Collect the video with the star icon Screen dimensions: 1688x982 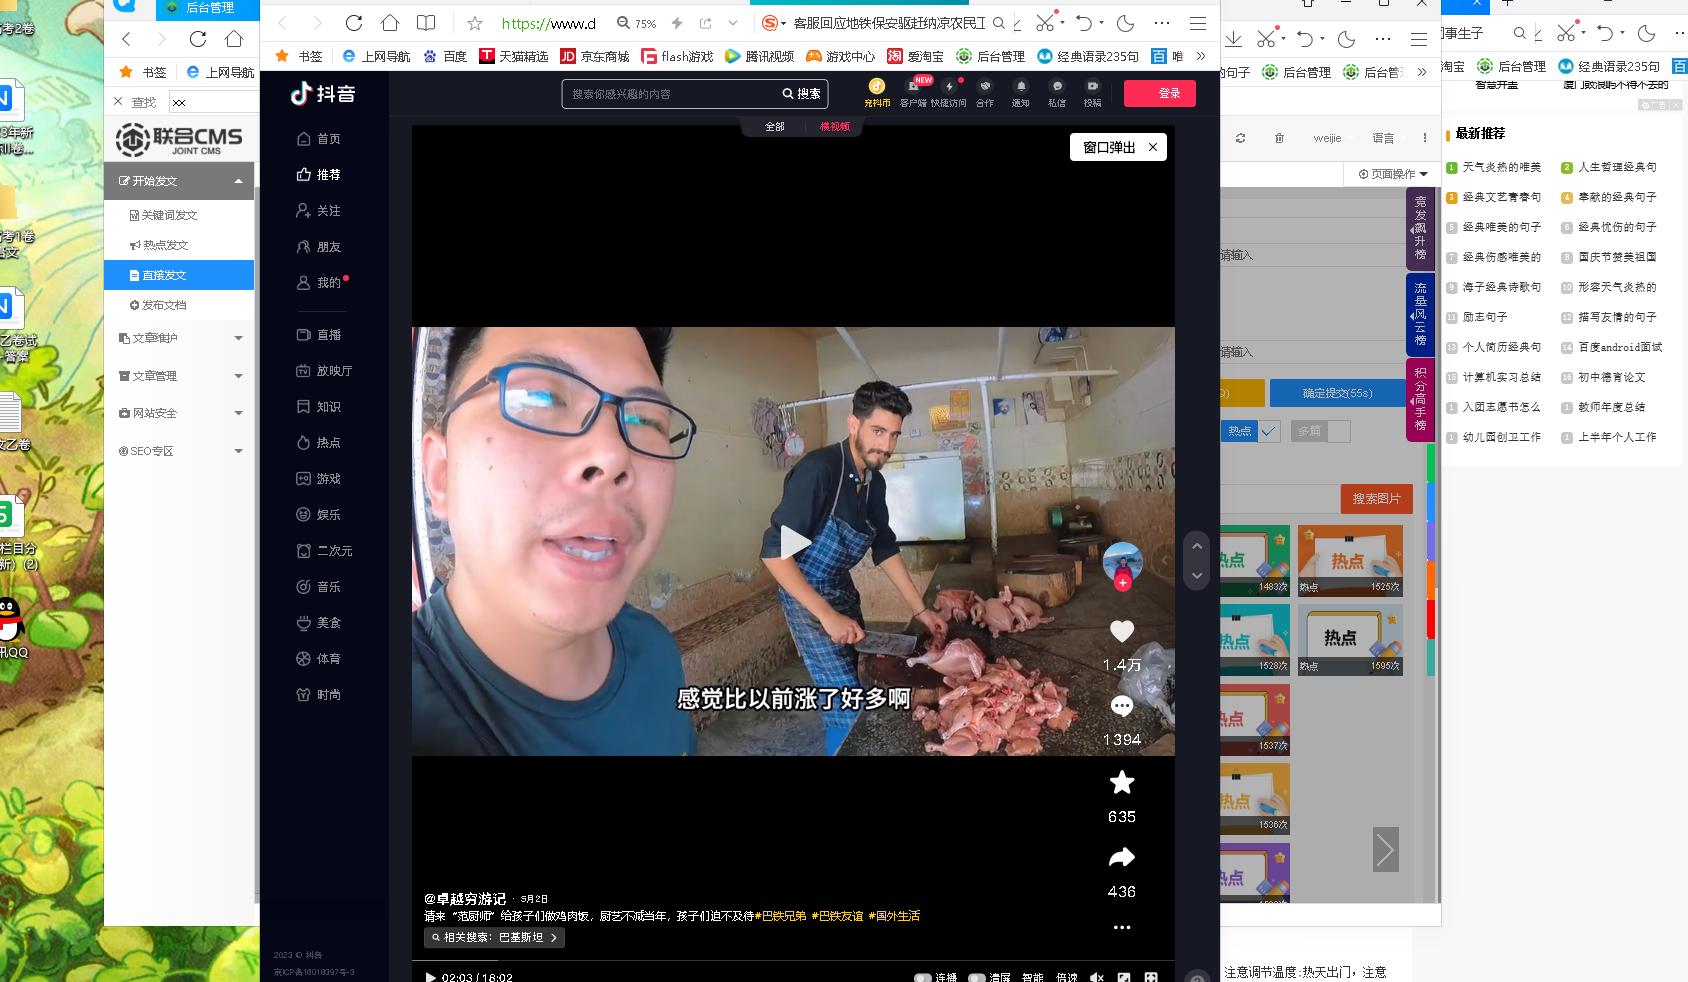point(1122,783)
